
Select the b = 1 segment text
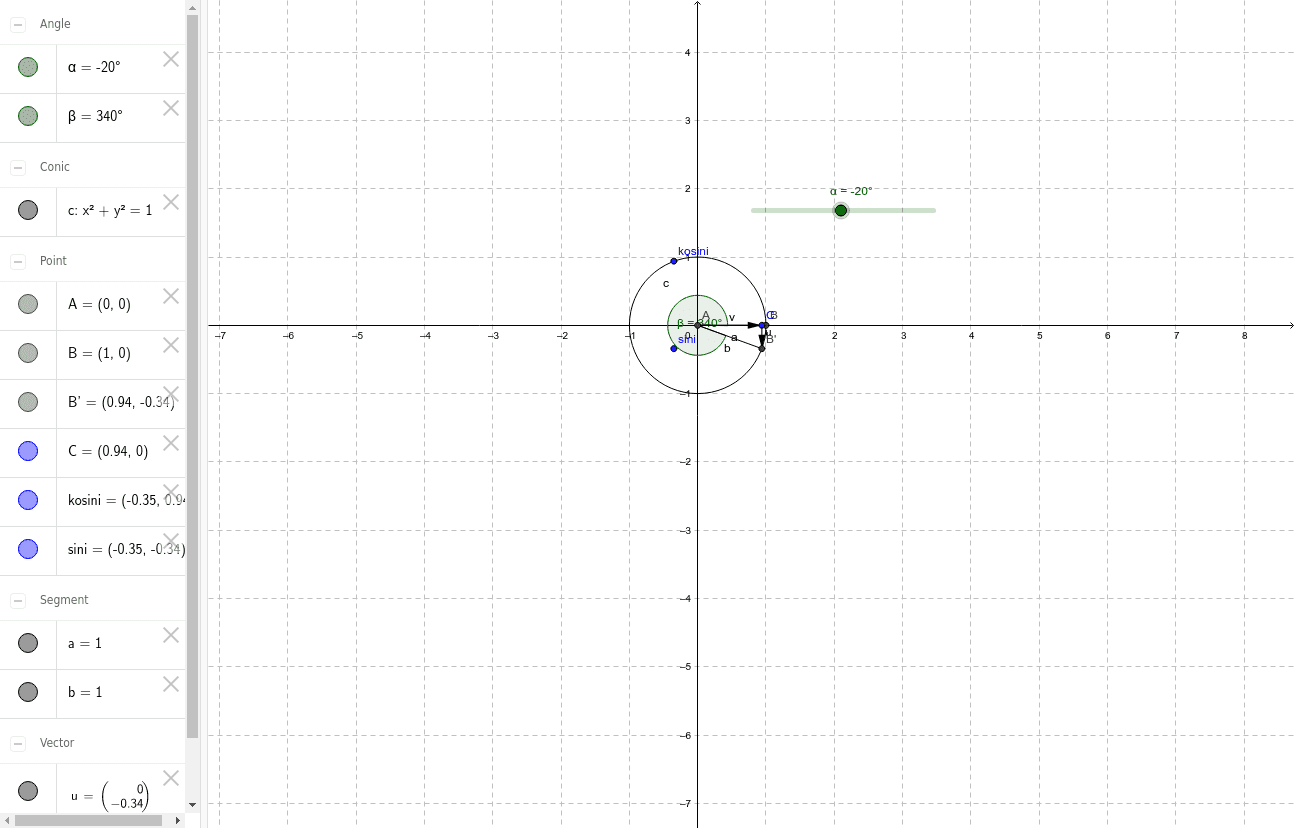(85, 692)
